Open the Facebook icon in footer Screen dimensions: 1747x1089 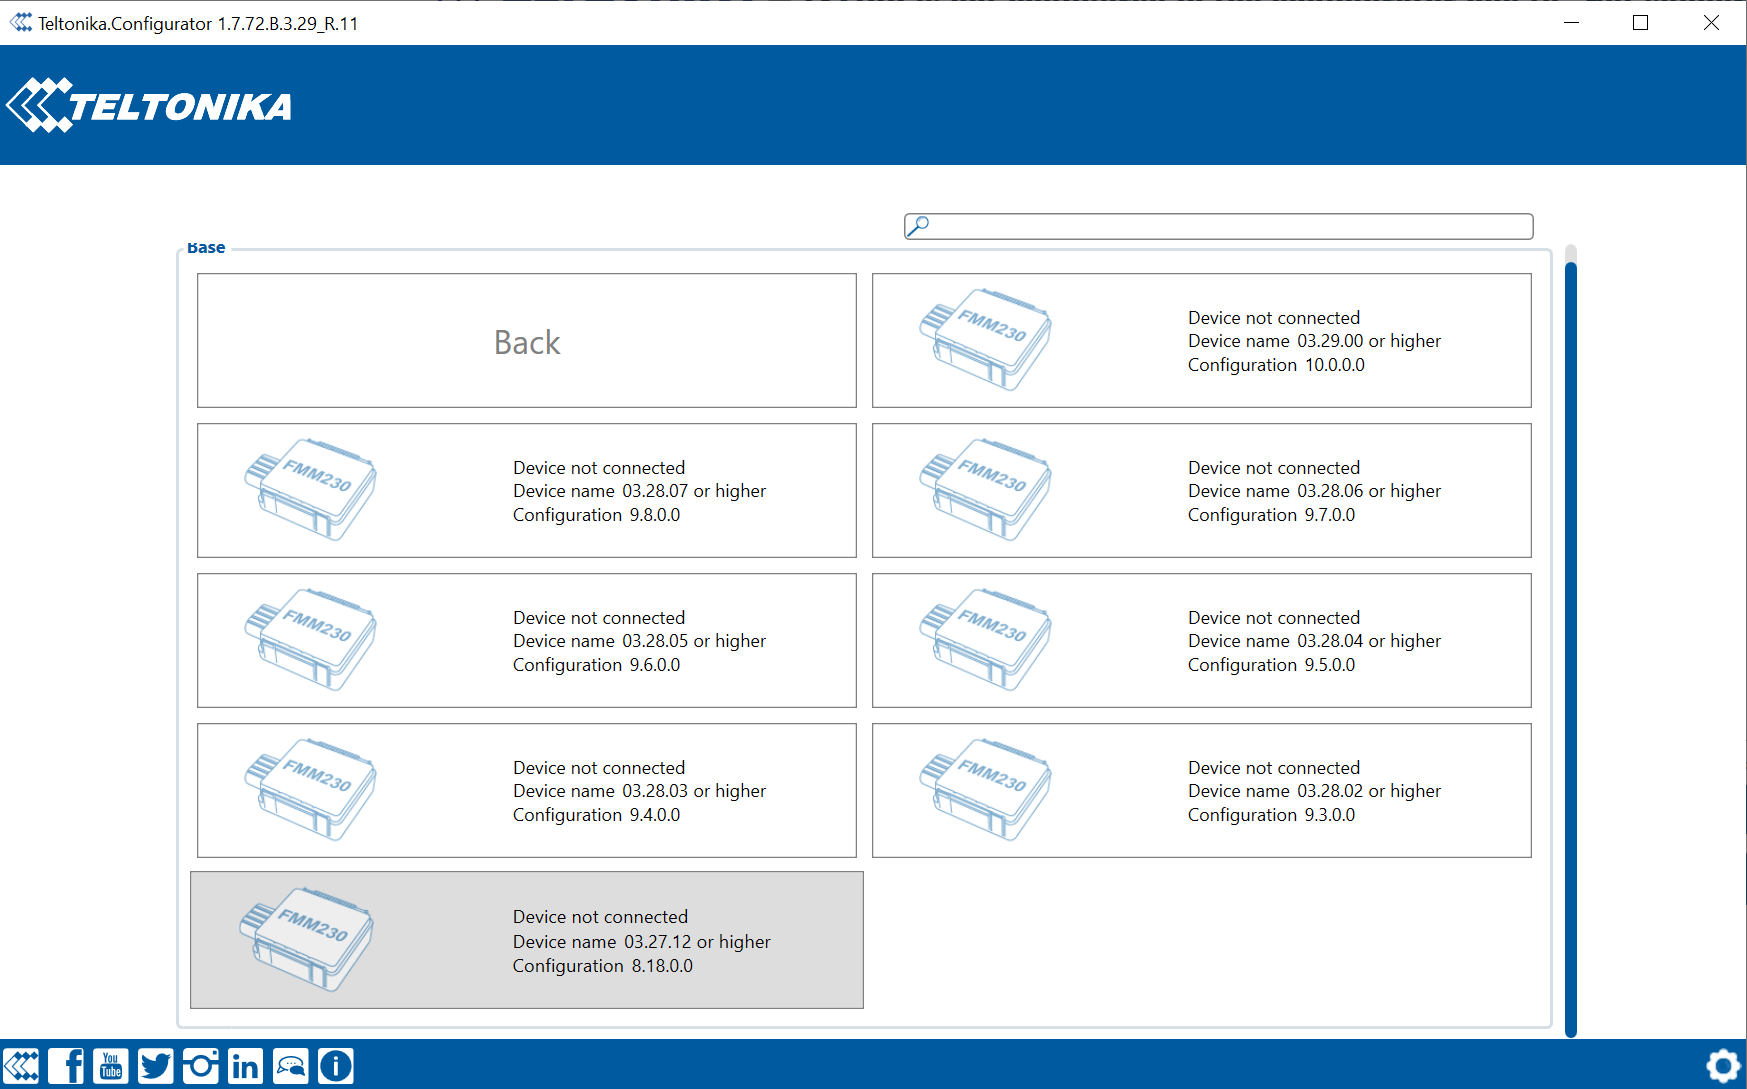pyautogui.click(x=66, y=1066)
